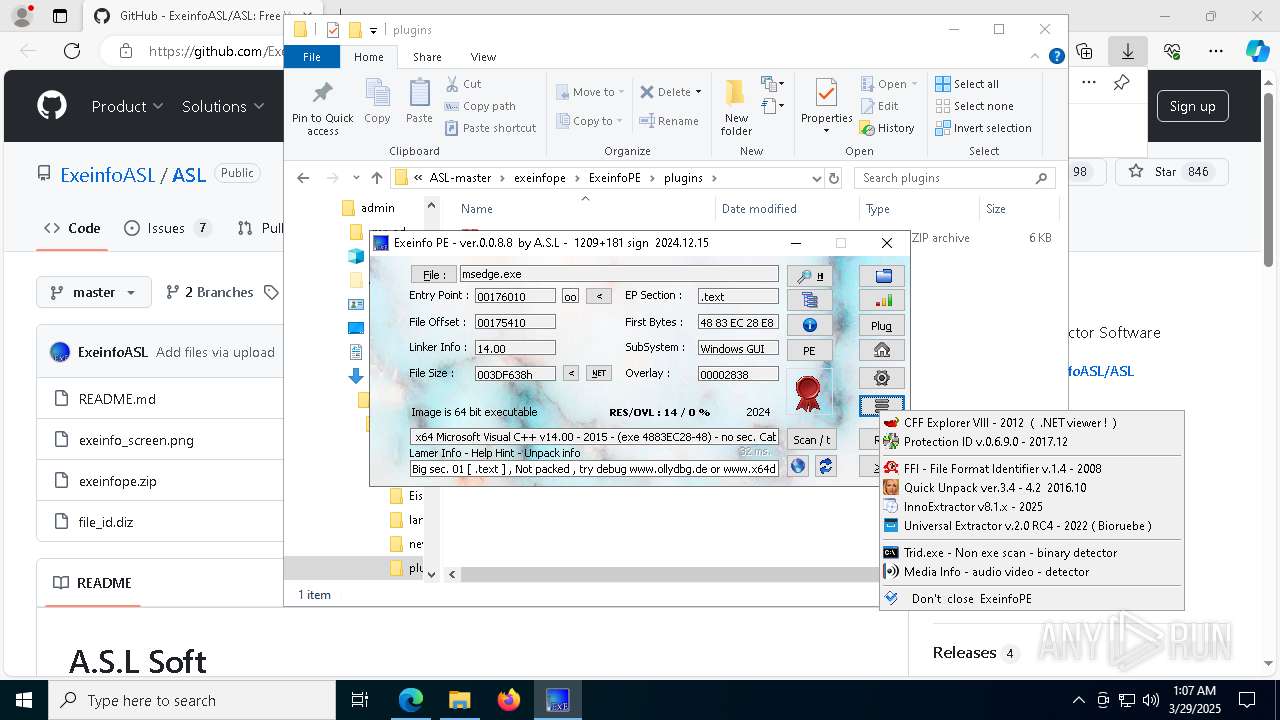Screen dimensions: 1280x720
Task: Choose FFI - File Format Identifier entry
Action: click(x=1032, y=468)
